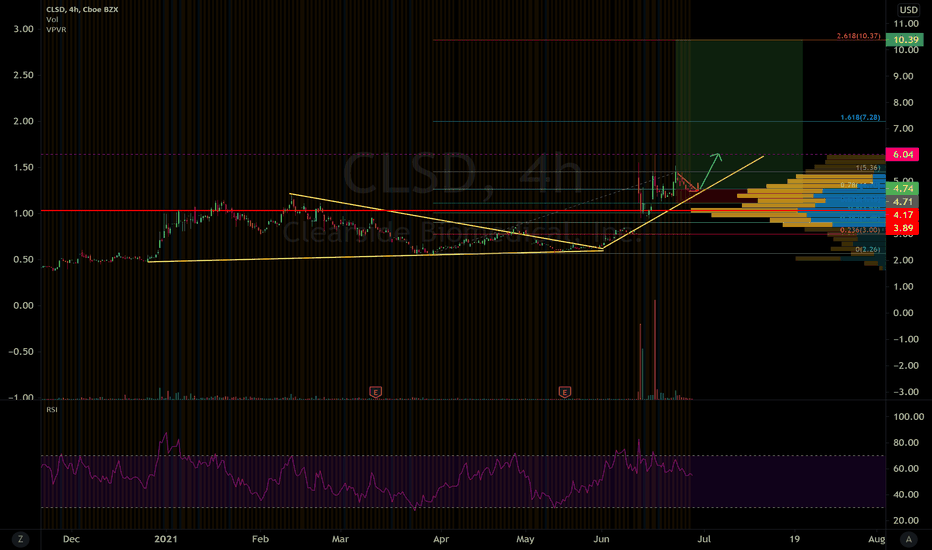
Task: Click the 3.00 value on left scale
Action: [x=24, y=29]
